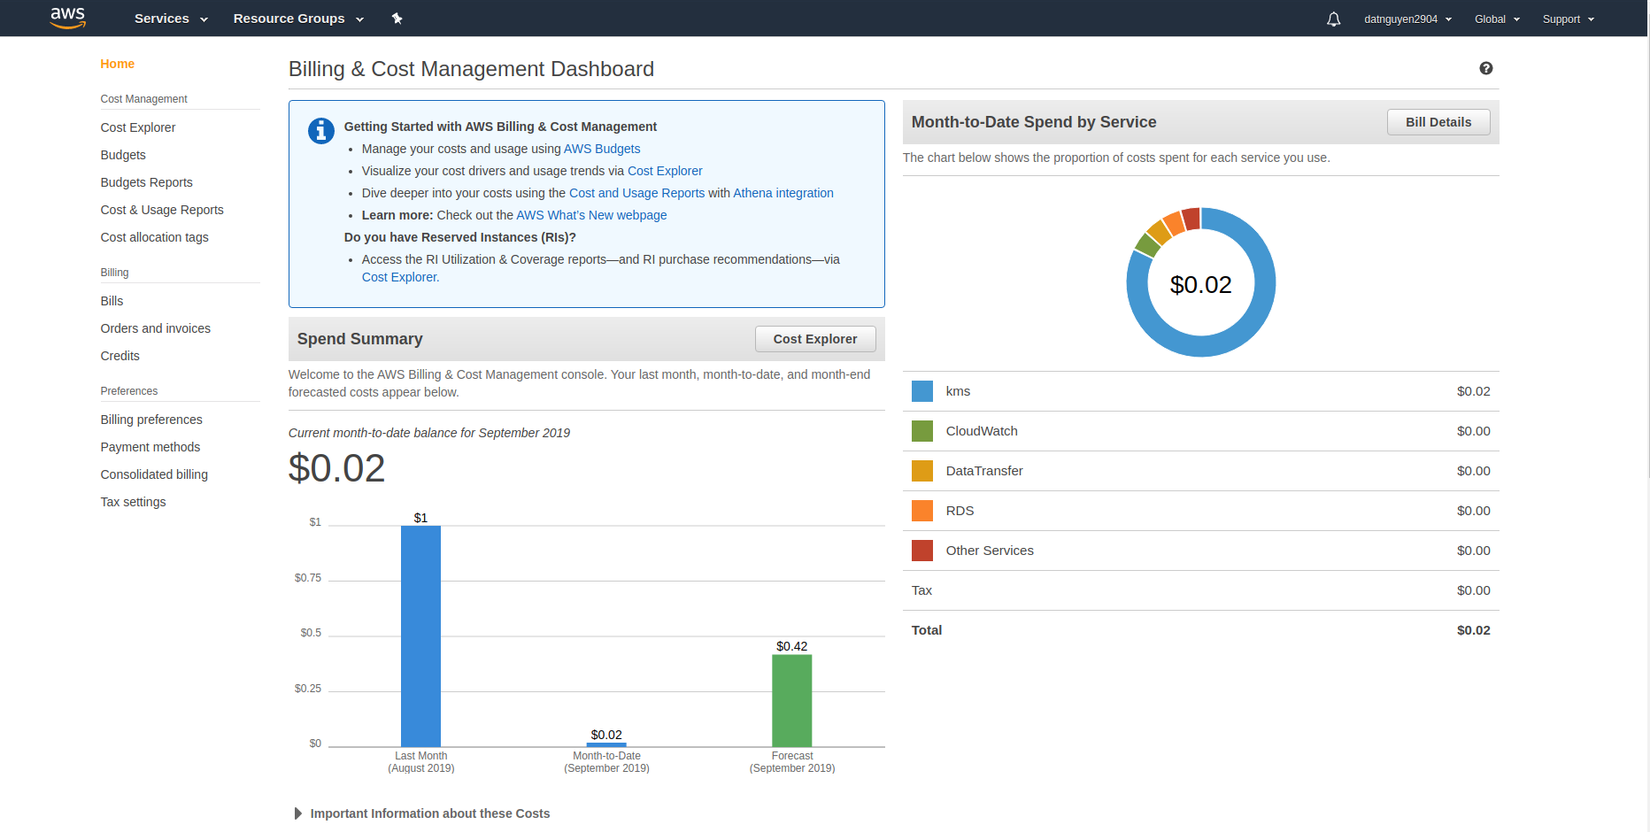Viewport: 1650px width, 832px height.
Task: Click the kms blue legend swatch
Action: point(922,391)
